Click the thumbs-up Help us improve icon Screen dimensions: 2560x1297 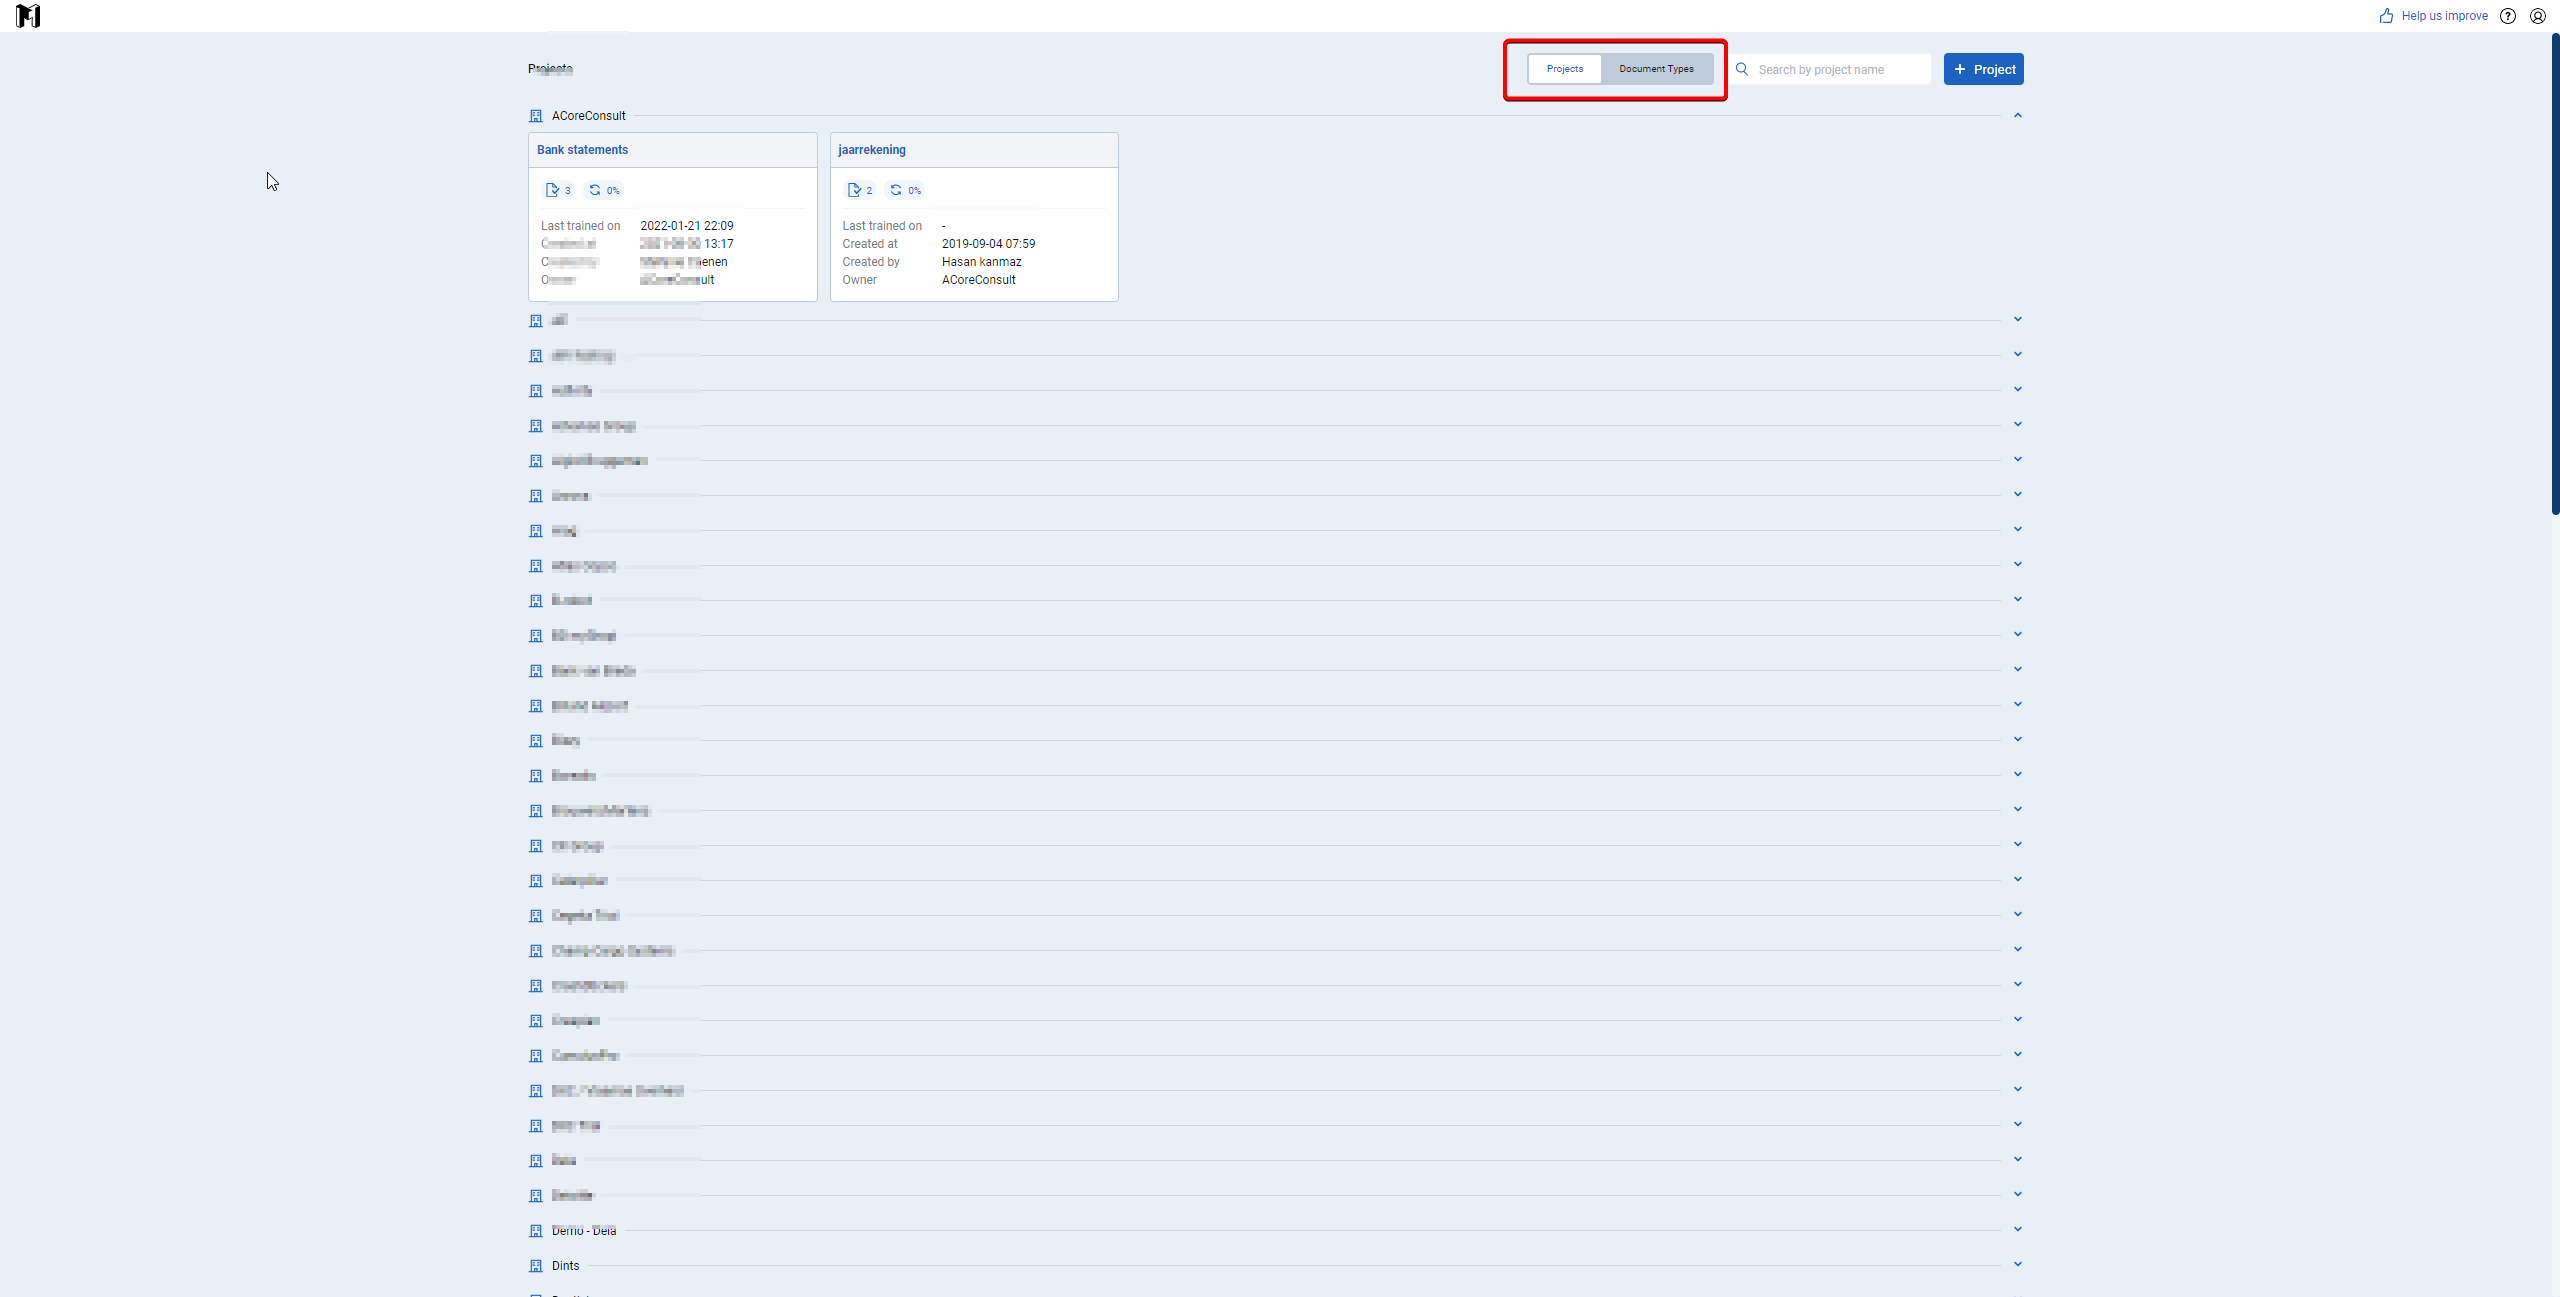2386,16
